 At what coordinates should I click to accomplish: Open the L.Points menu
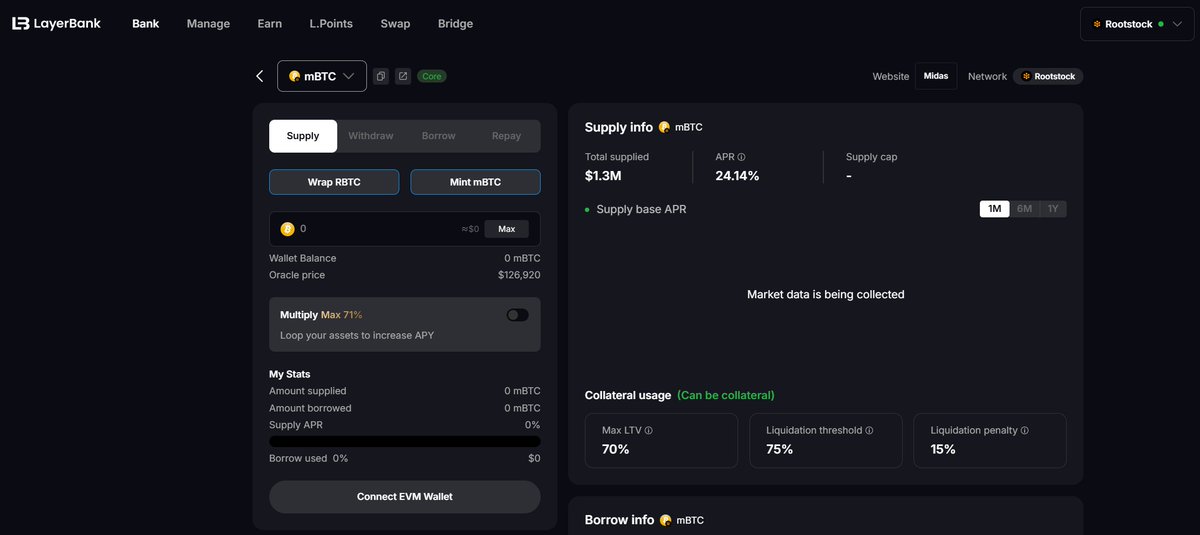[331, 24]
